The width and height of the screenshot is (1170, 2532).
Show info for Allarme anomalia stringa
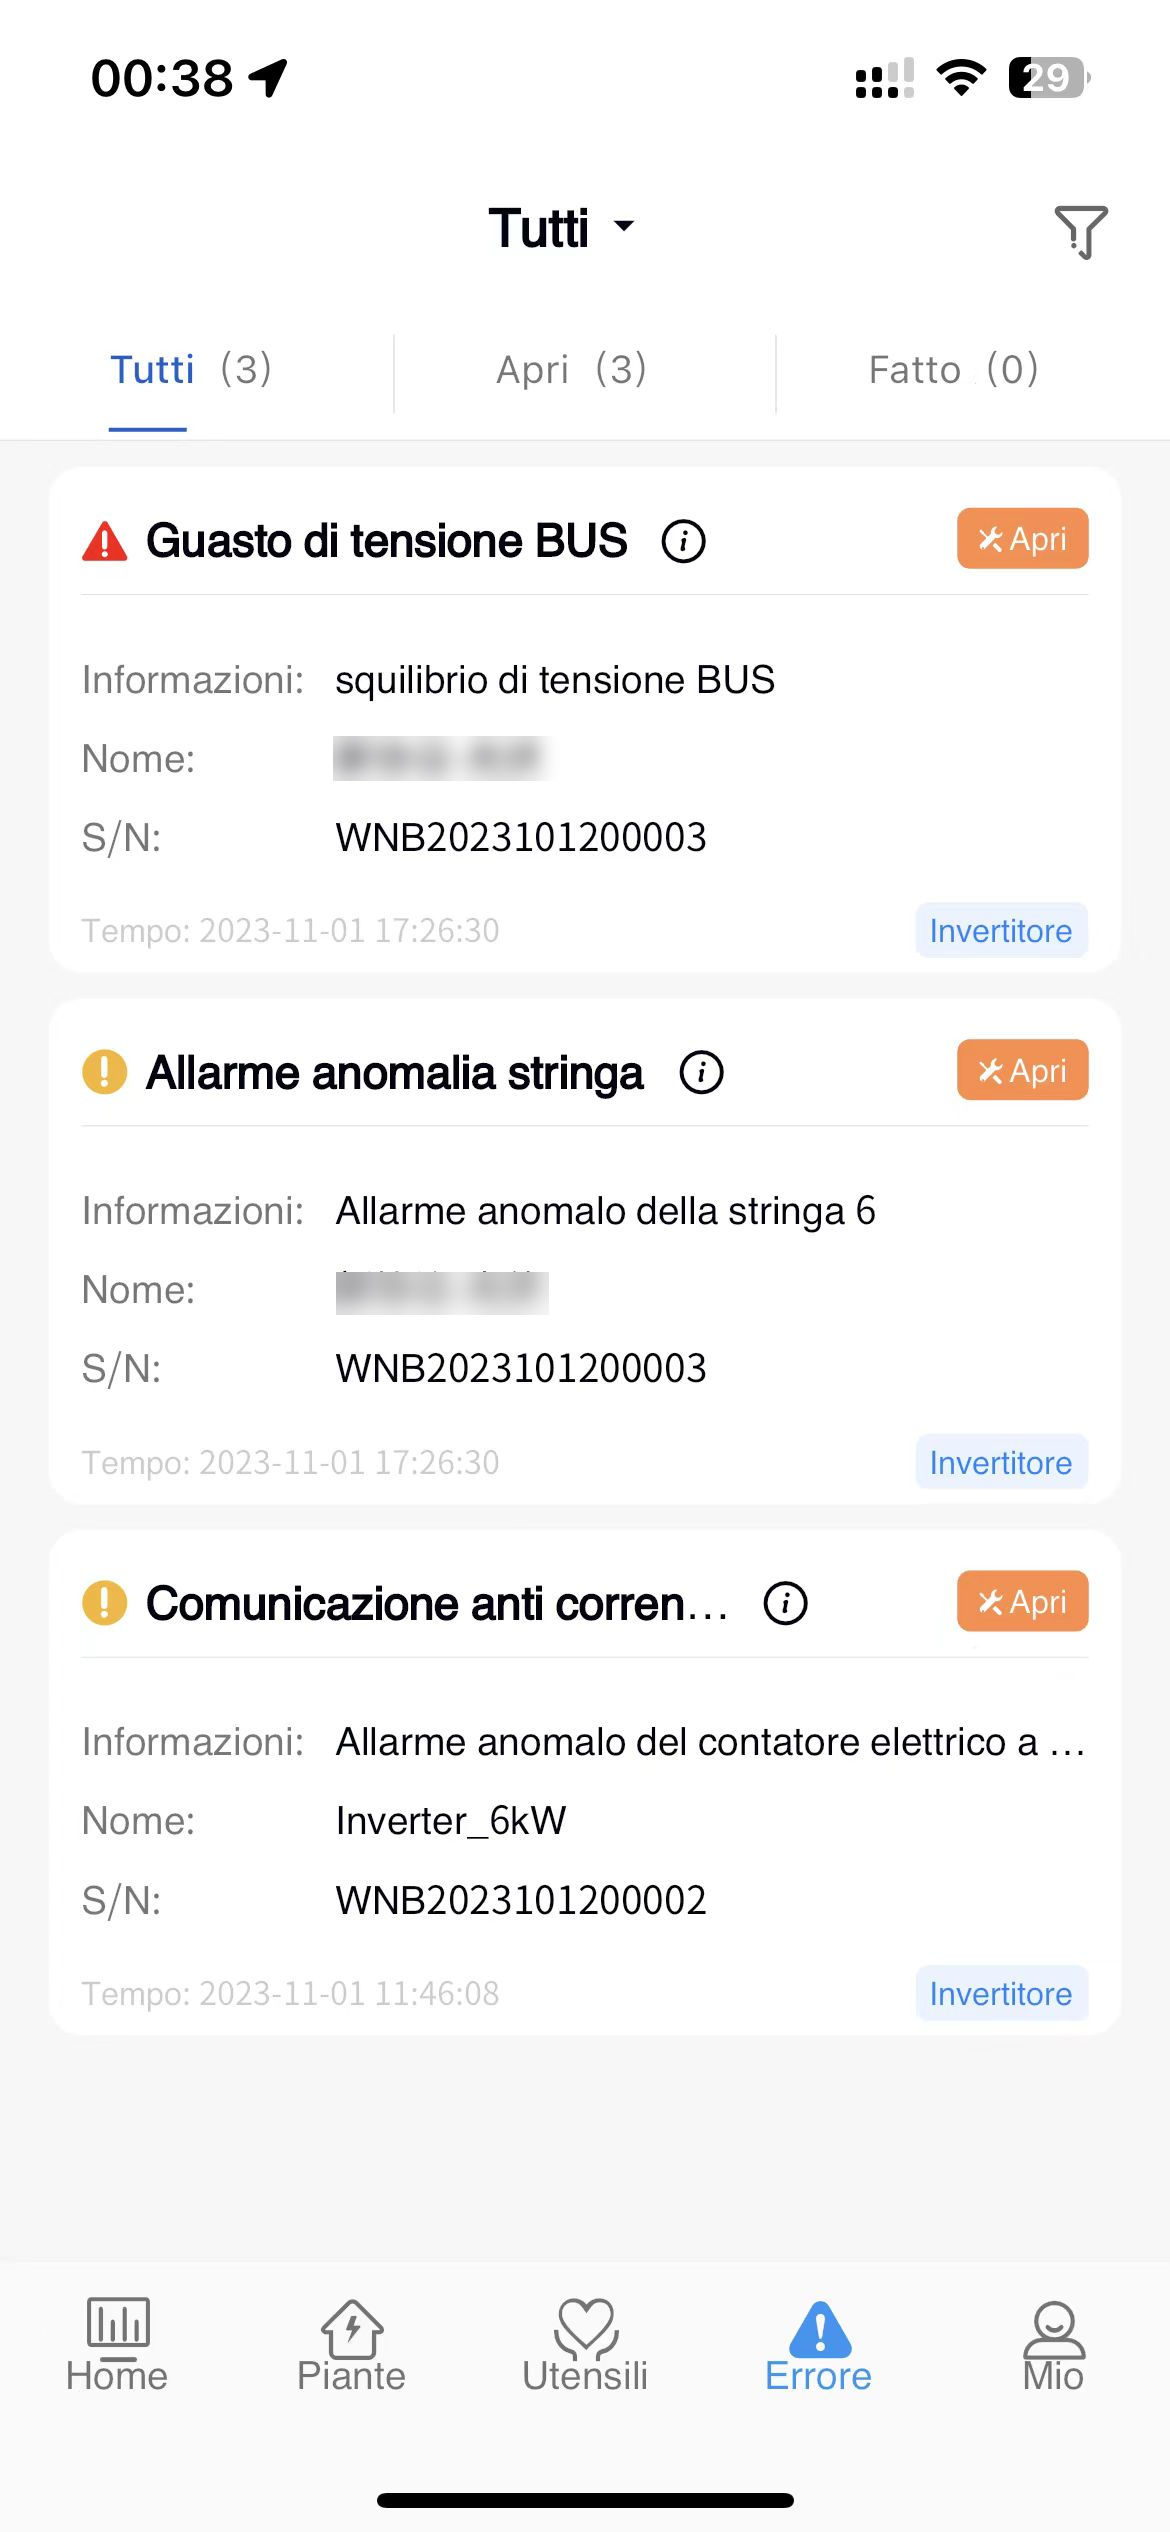[702, 1073]
